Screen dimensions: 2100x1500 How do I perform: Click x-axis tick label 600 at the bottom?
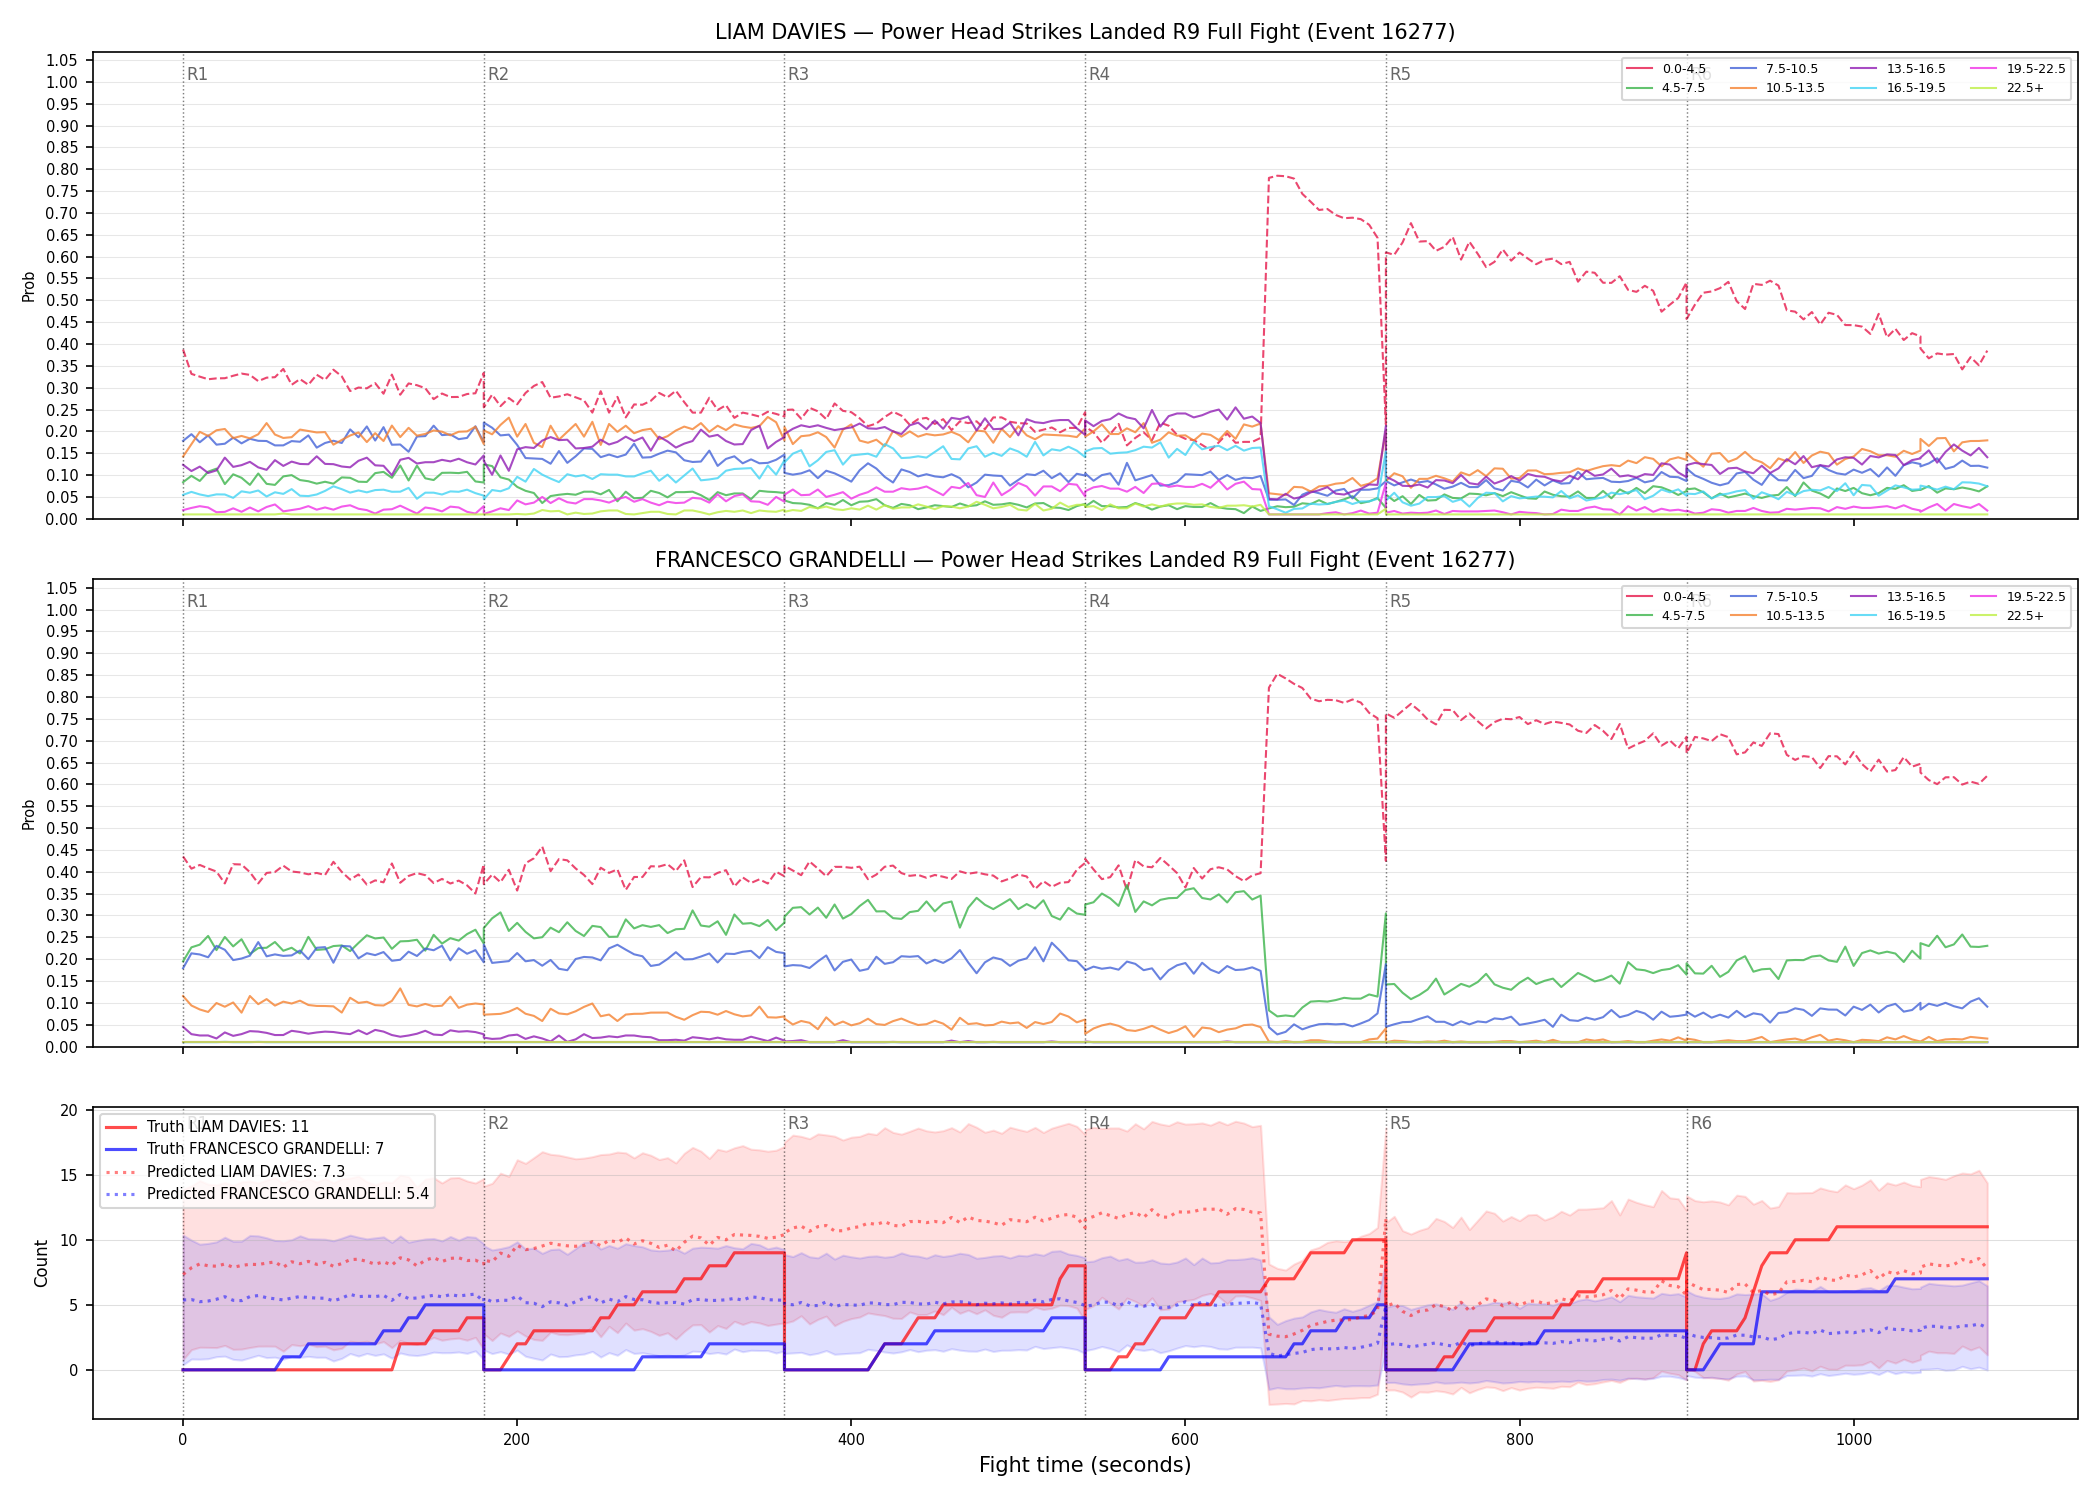(x=1185, y=1440)
